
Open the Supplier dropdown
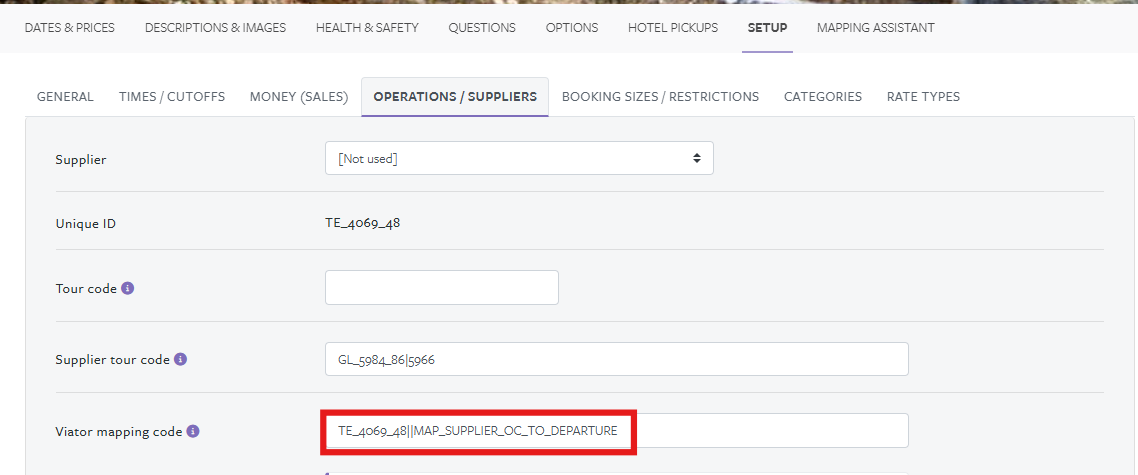pyautogui.click(x=519, y=158)
